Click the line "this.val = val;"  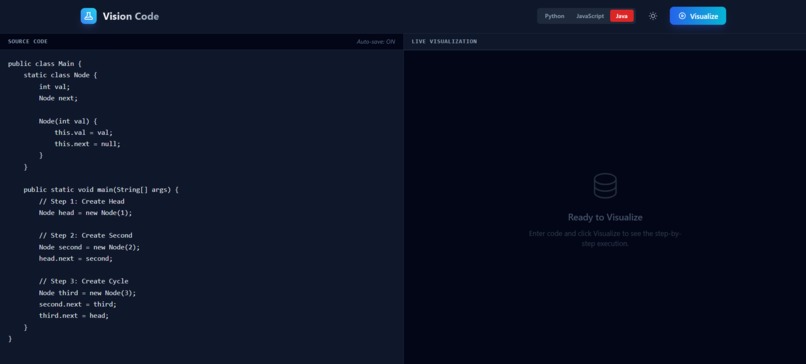(83, 132)
